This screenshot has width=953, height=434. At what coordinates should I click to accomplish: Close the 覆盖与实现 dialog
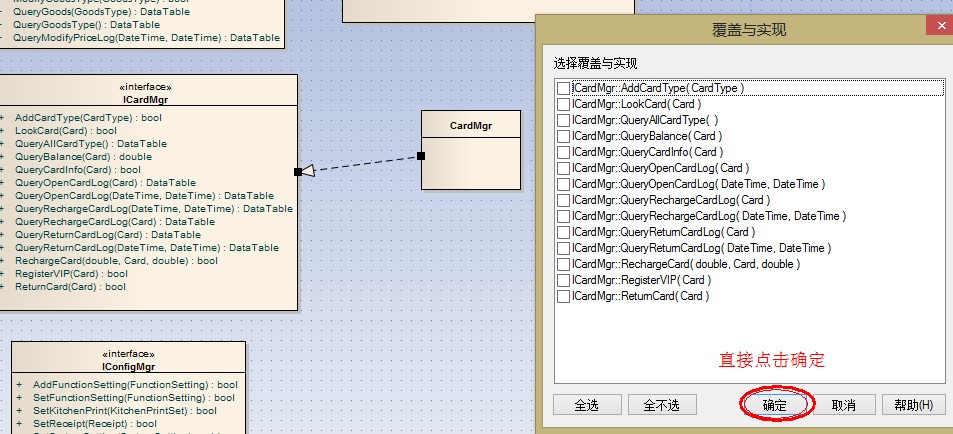(x=939, y=26)
